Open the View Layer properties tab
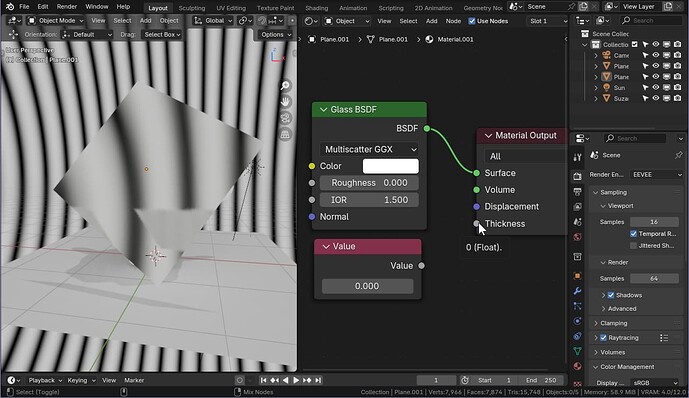This screenshot has width=689, height=398. click(577, 207)
